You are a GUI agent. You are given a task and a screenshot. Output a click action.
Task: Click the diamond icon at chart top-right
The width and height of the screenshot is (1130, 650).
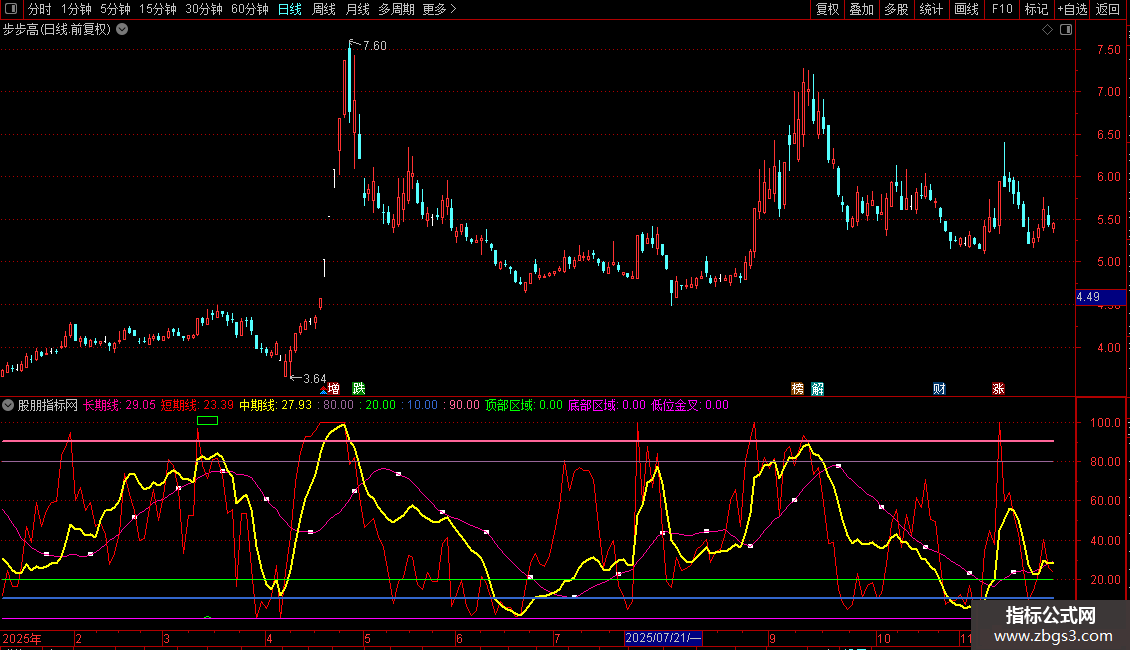coord(1047,29)
